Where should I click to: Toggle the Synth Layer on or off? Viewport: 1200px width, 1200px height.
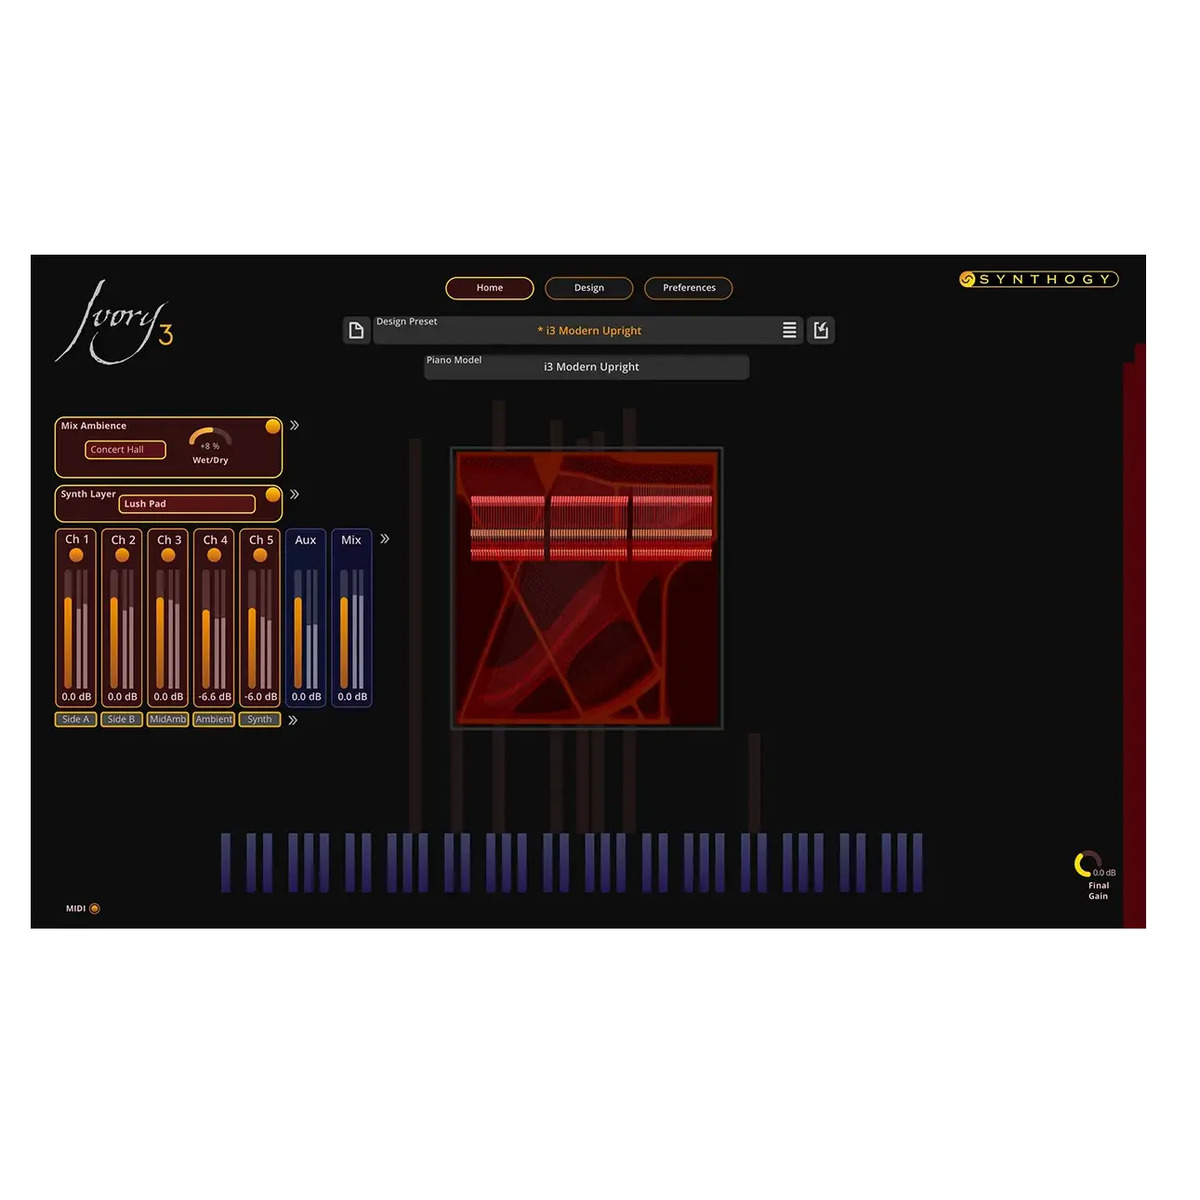point(274,493)
